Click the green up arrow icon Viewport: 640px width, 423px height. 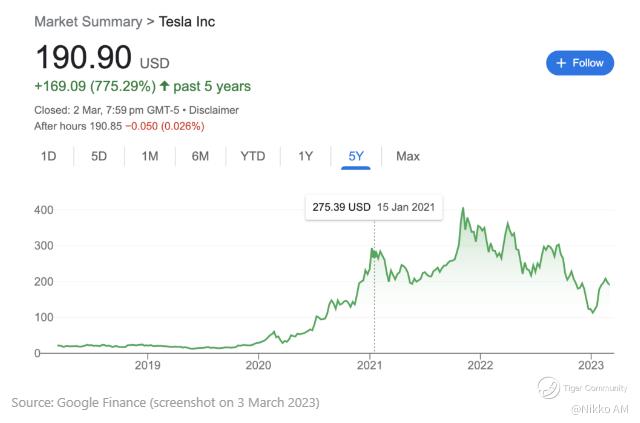click(x=165, y=87)
